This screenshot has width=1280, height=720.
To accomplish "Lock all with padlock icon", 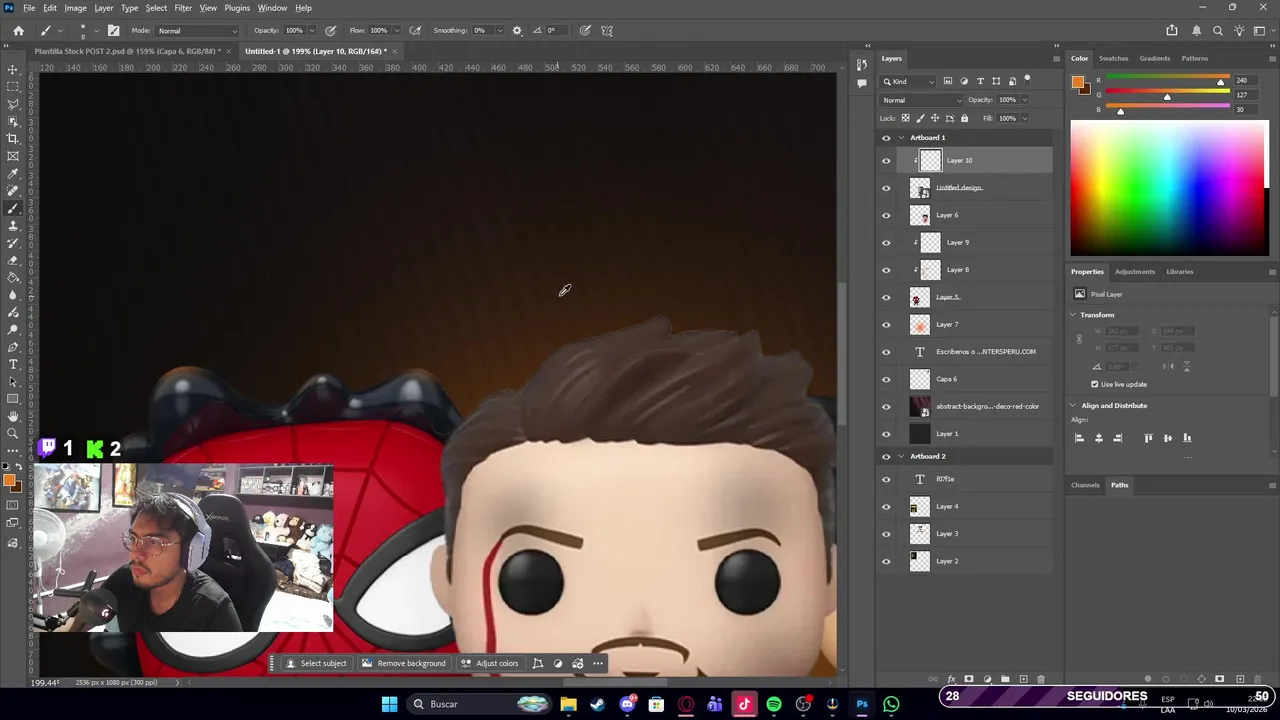I will (x=964, y=118).
